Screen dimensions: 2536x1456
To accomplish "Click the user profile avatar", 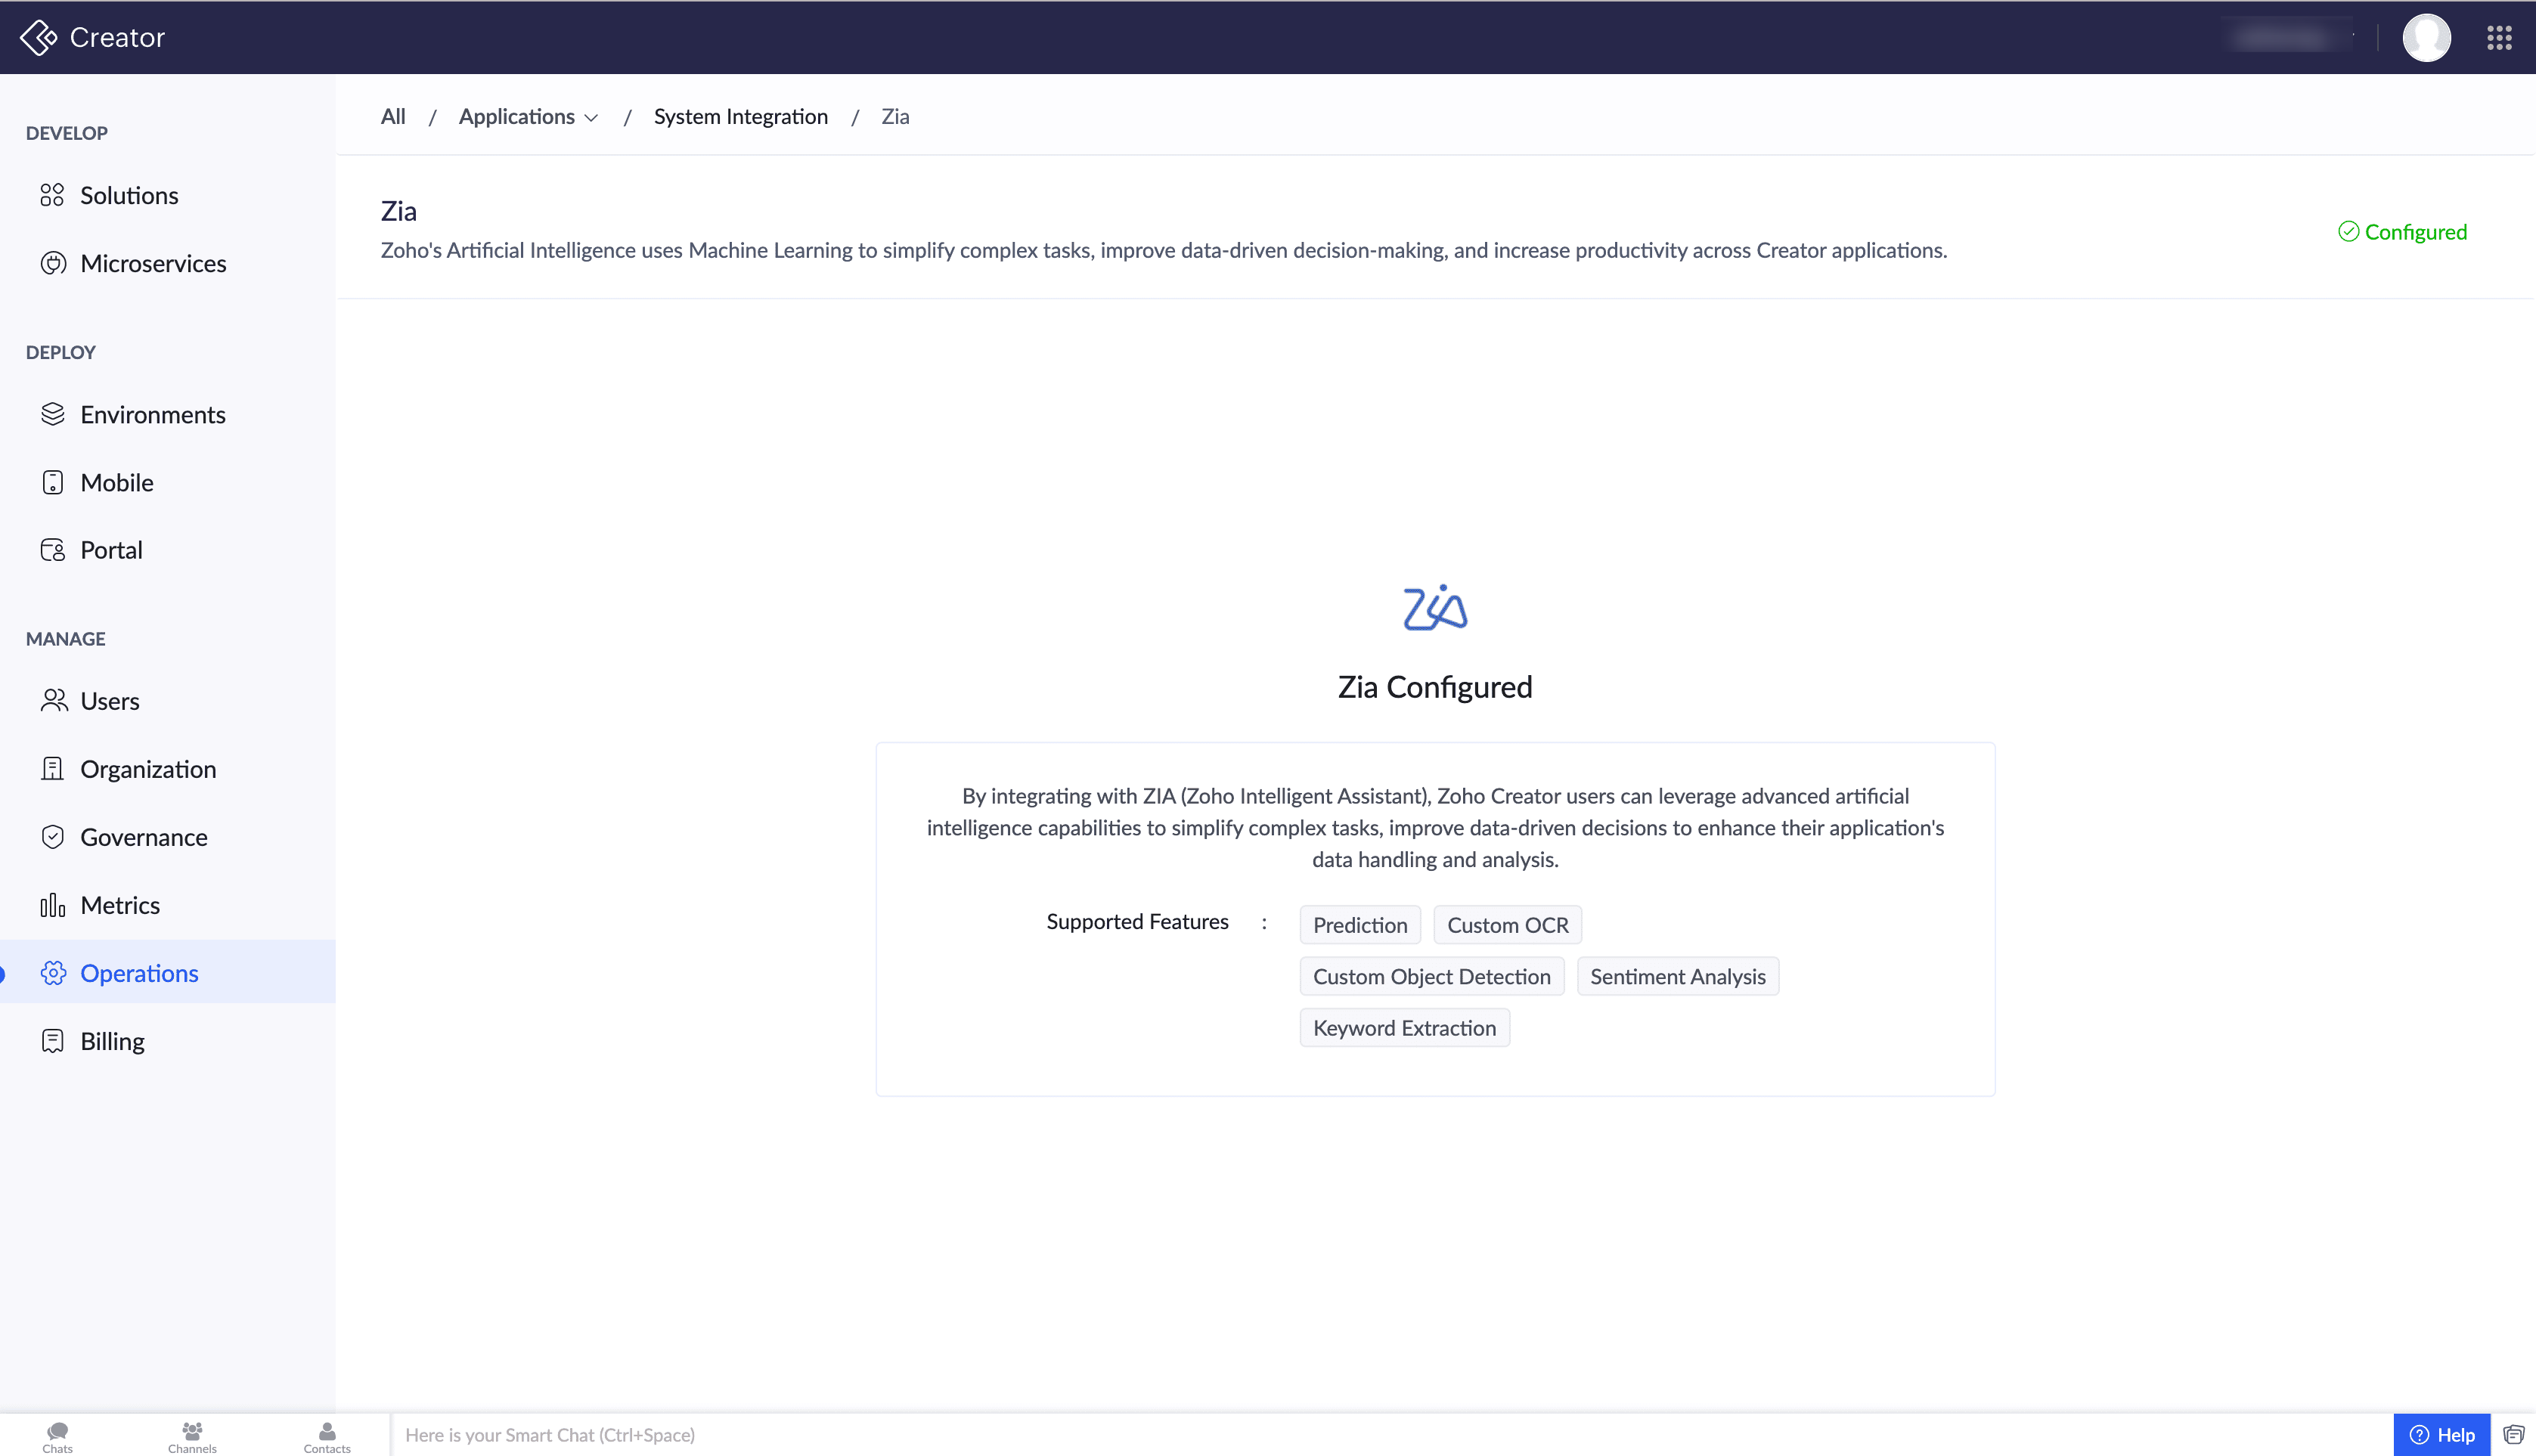I will pos(2426,38).
